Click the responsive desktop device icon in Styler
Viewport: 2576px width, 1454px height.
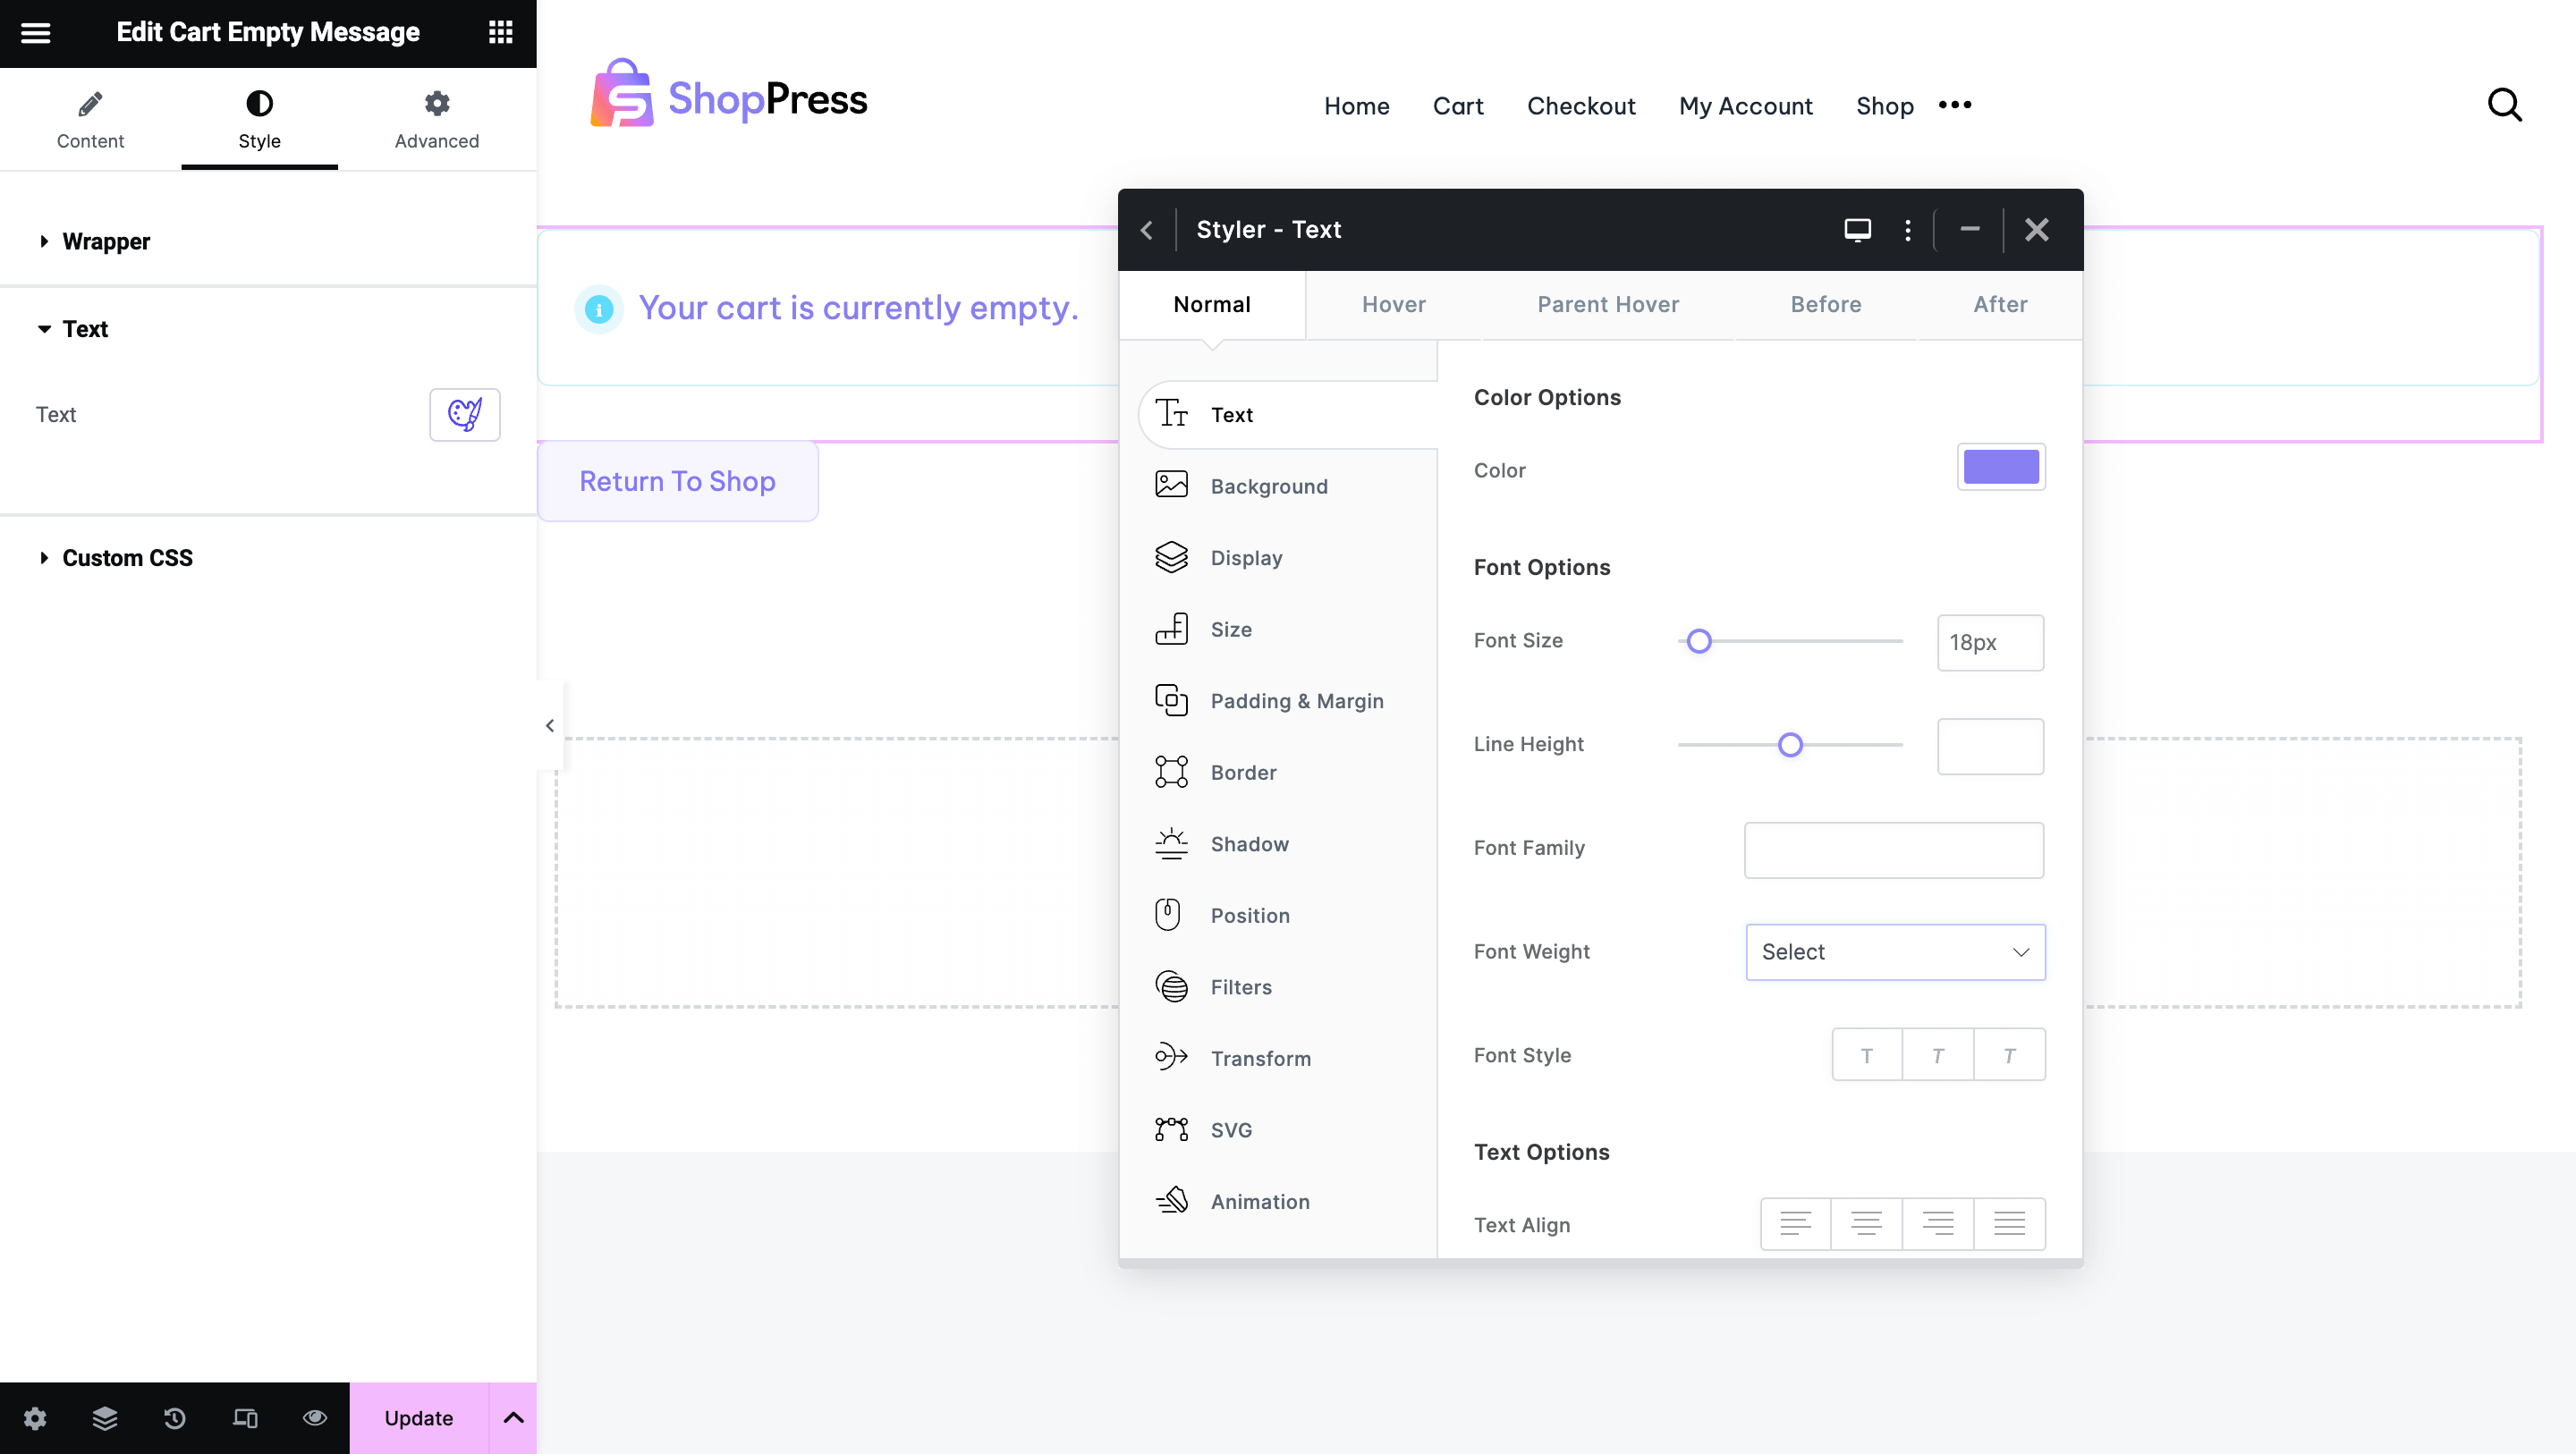click(1857, 230)
